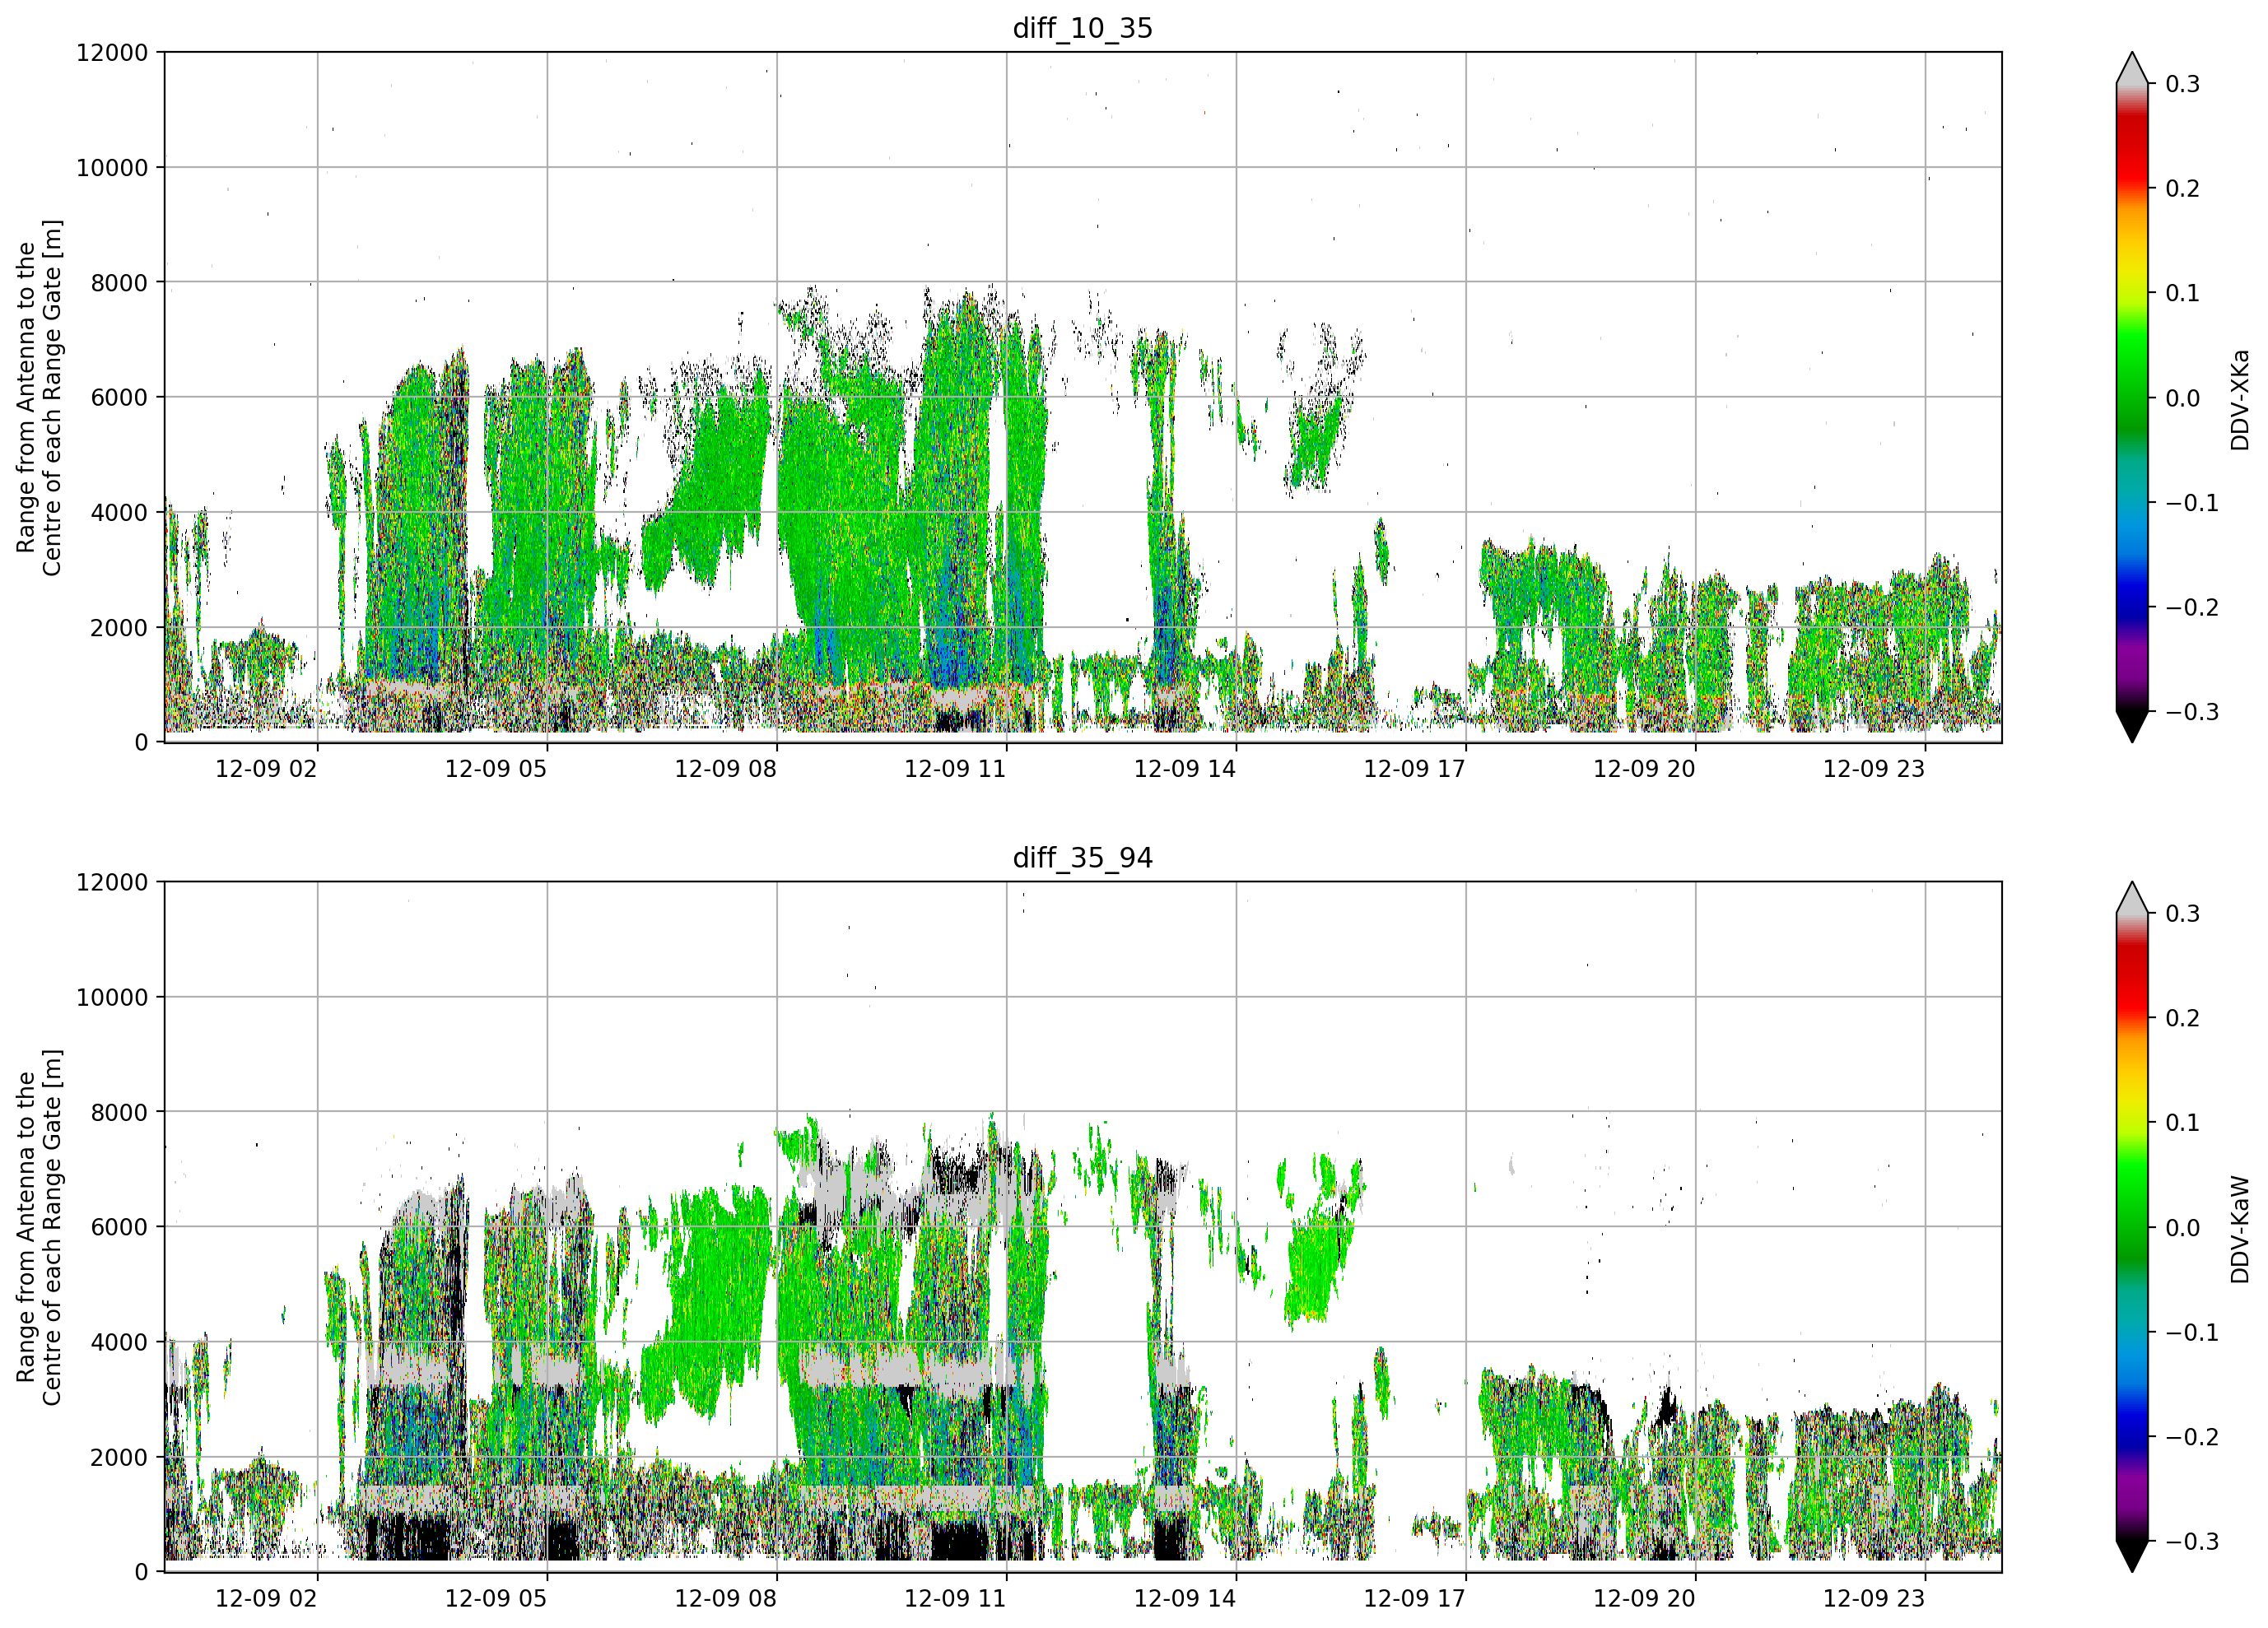
Task: Click the lower black arrow of DDV-XKa colorbar
Action: pos(2132,726)
